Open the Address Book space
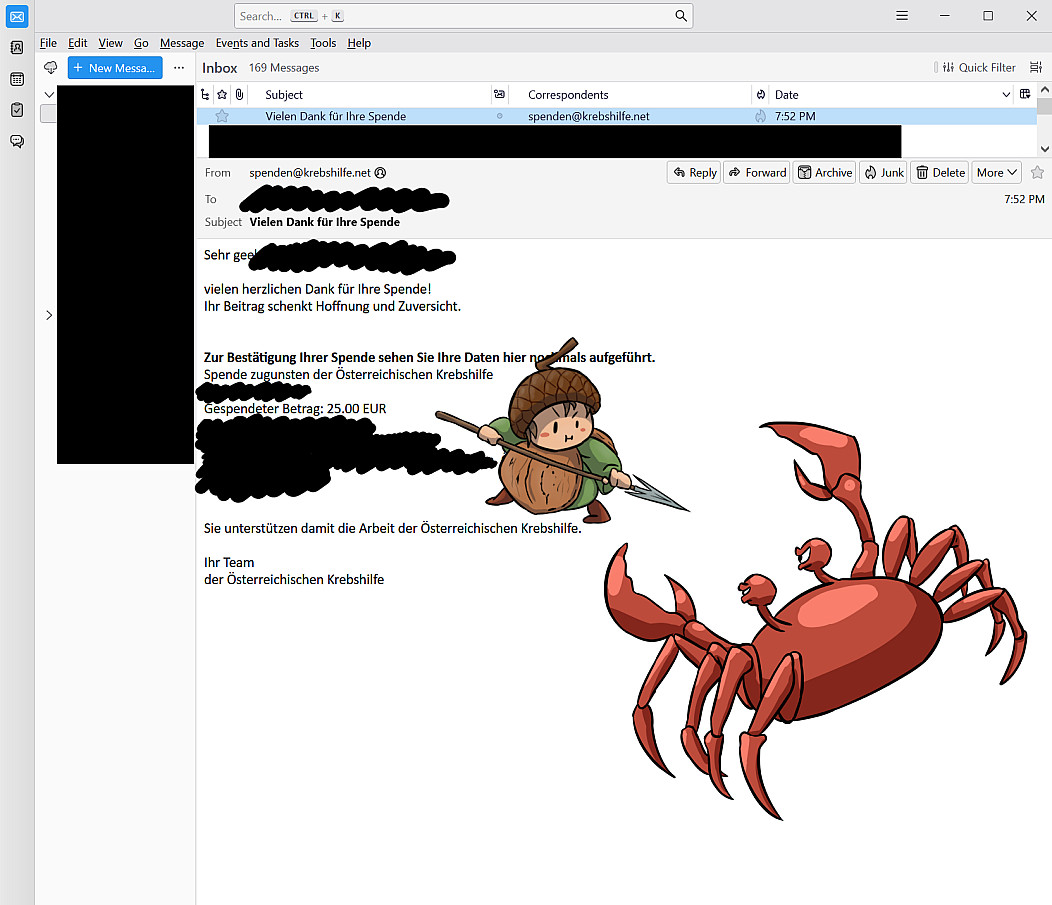This screenshot has width=1052, height=905. tap(17, 47)
